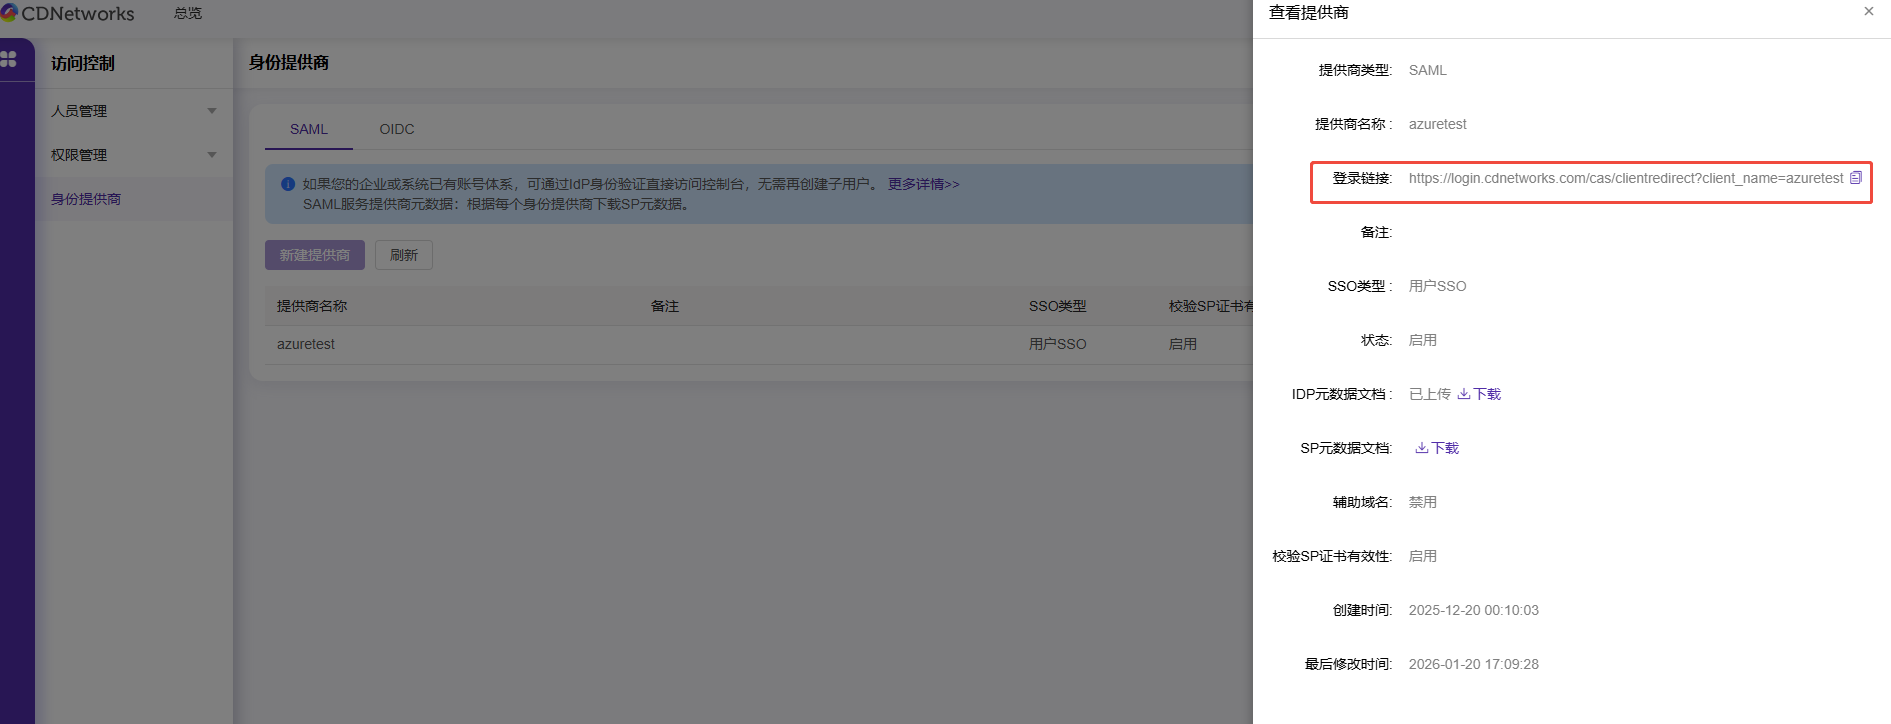Expand the 人员管理 menu arrow
Screen dimensions: 1891x724
pyautogui.click(x=212, y=111)
